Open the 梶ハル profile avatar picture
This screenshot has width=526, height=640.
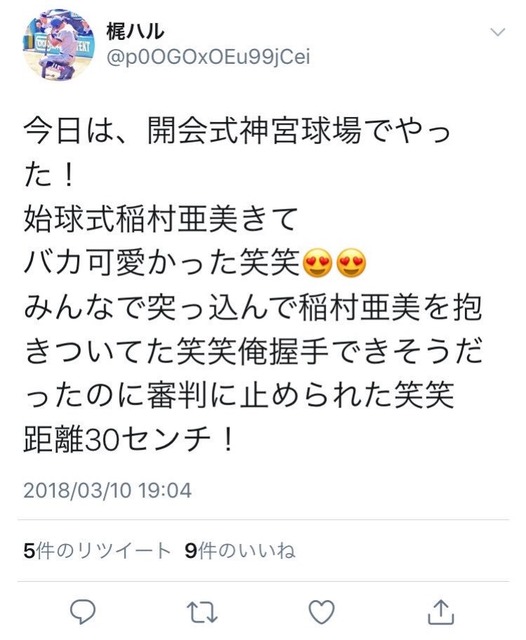pos(59,44)
